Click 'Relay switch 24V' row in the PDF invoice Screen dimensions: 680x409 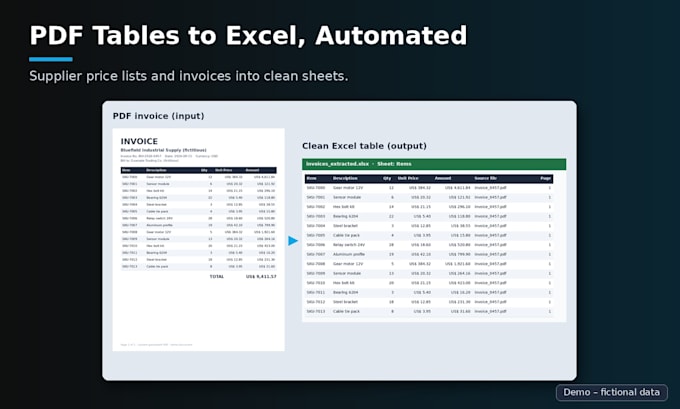click(x=199, y=218)
